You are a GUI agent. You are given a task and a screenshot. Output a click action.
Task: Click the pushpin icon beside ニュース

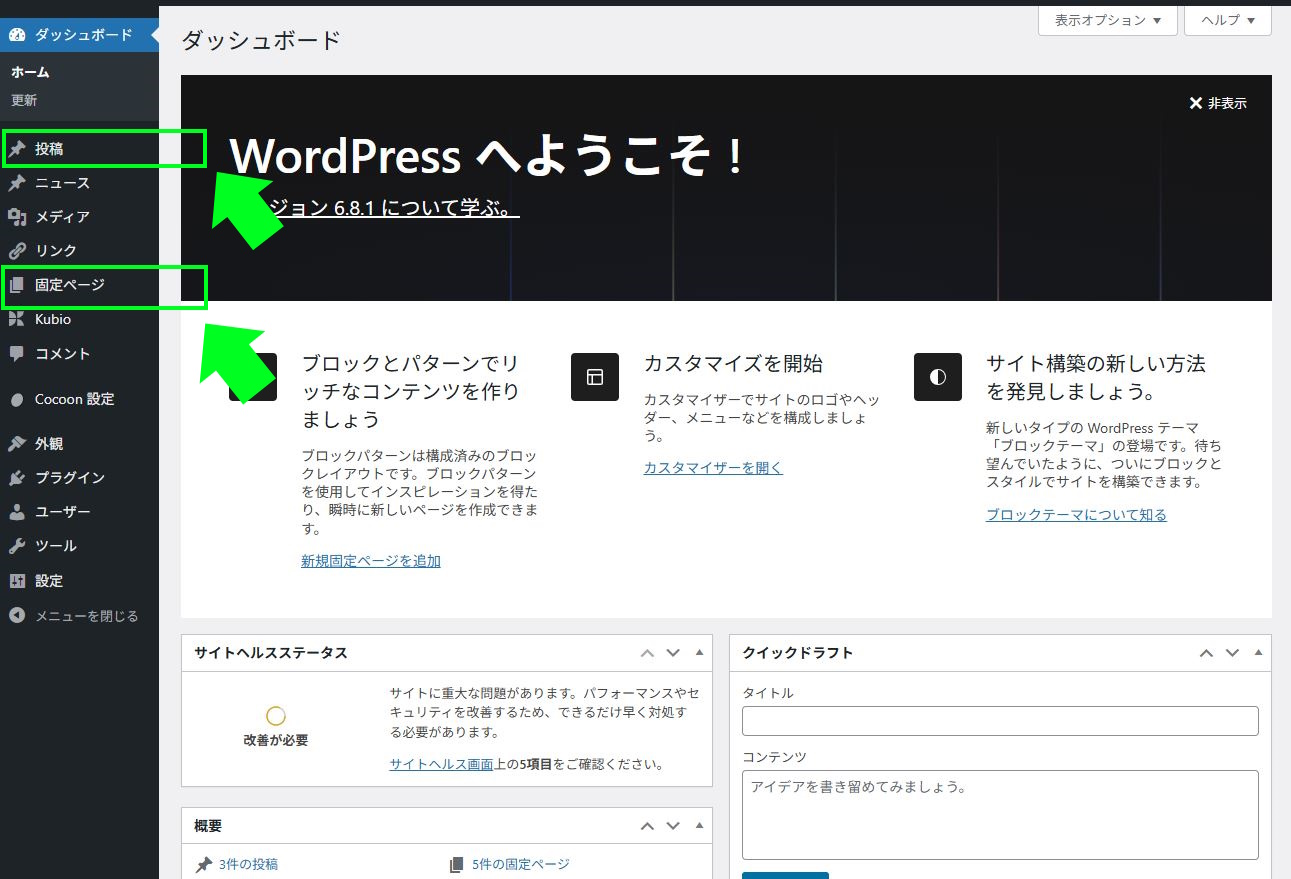17,183
